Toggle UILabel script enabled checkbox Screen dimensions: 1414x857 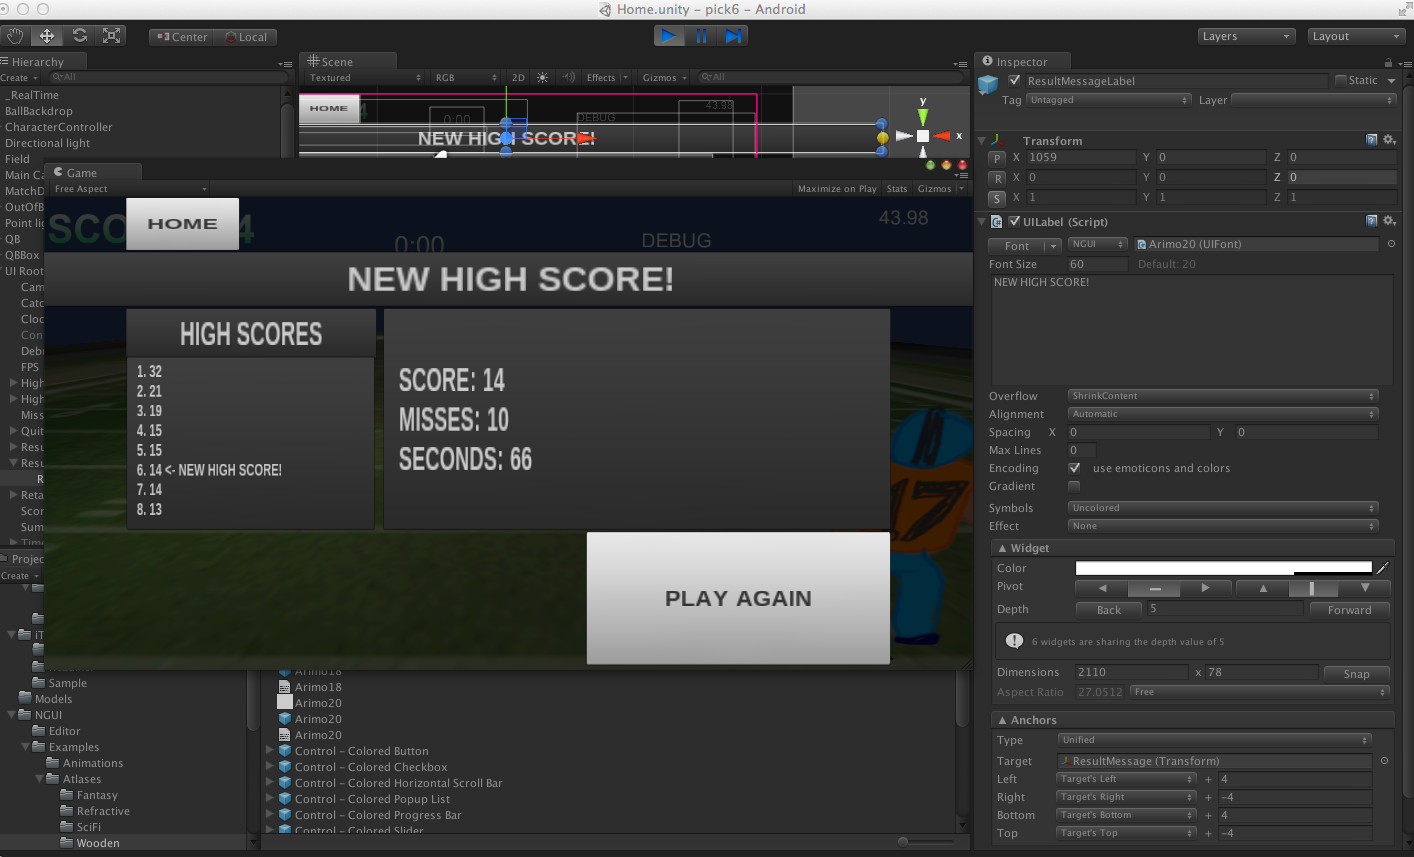[x=1014, y=221]
